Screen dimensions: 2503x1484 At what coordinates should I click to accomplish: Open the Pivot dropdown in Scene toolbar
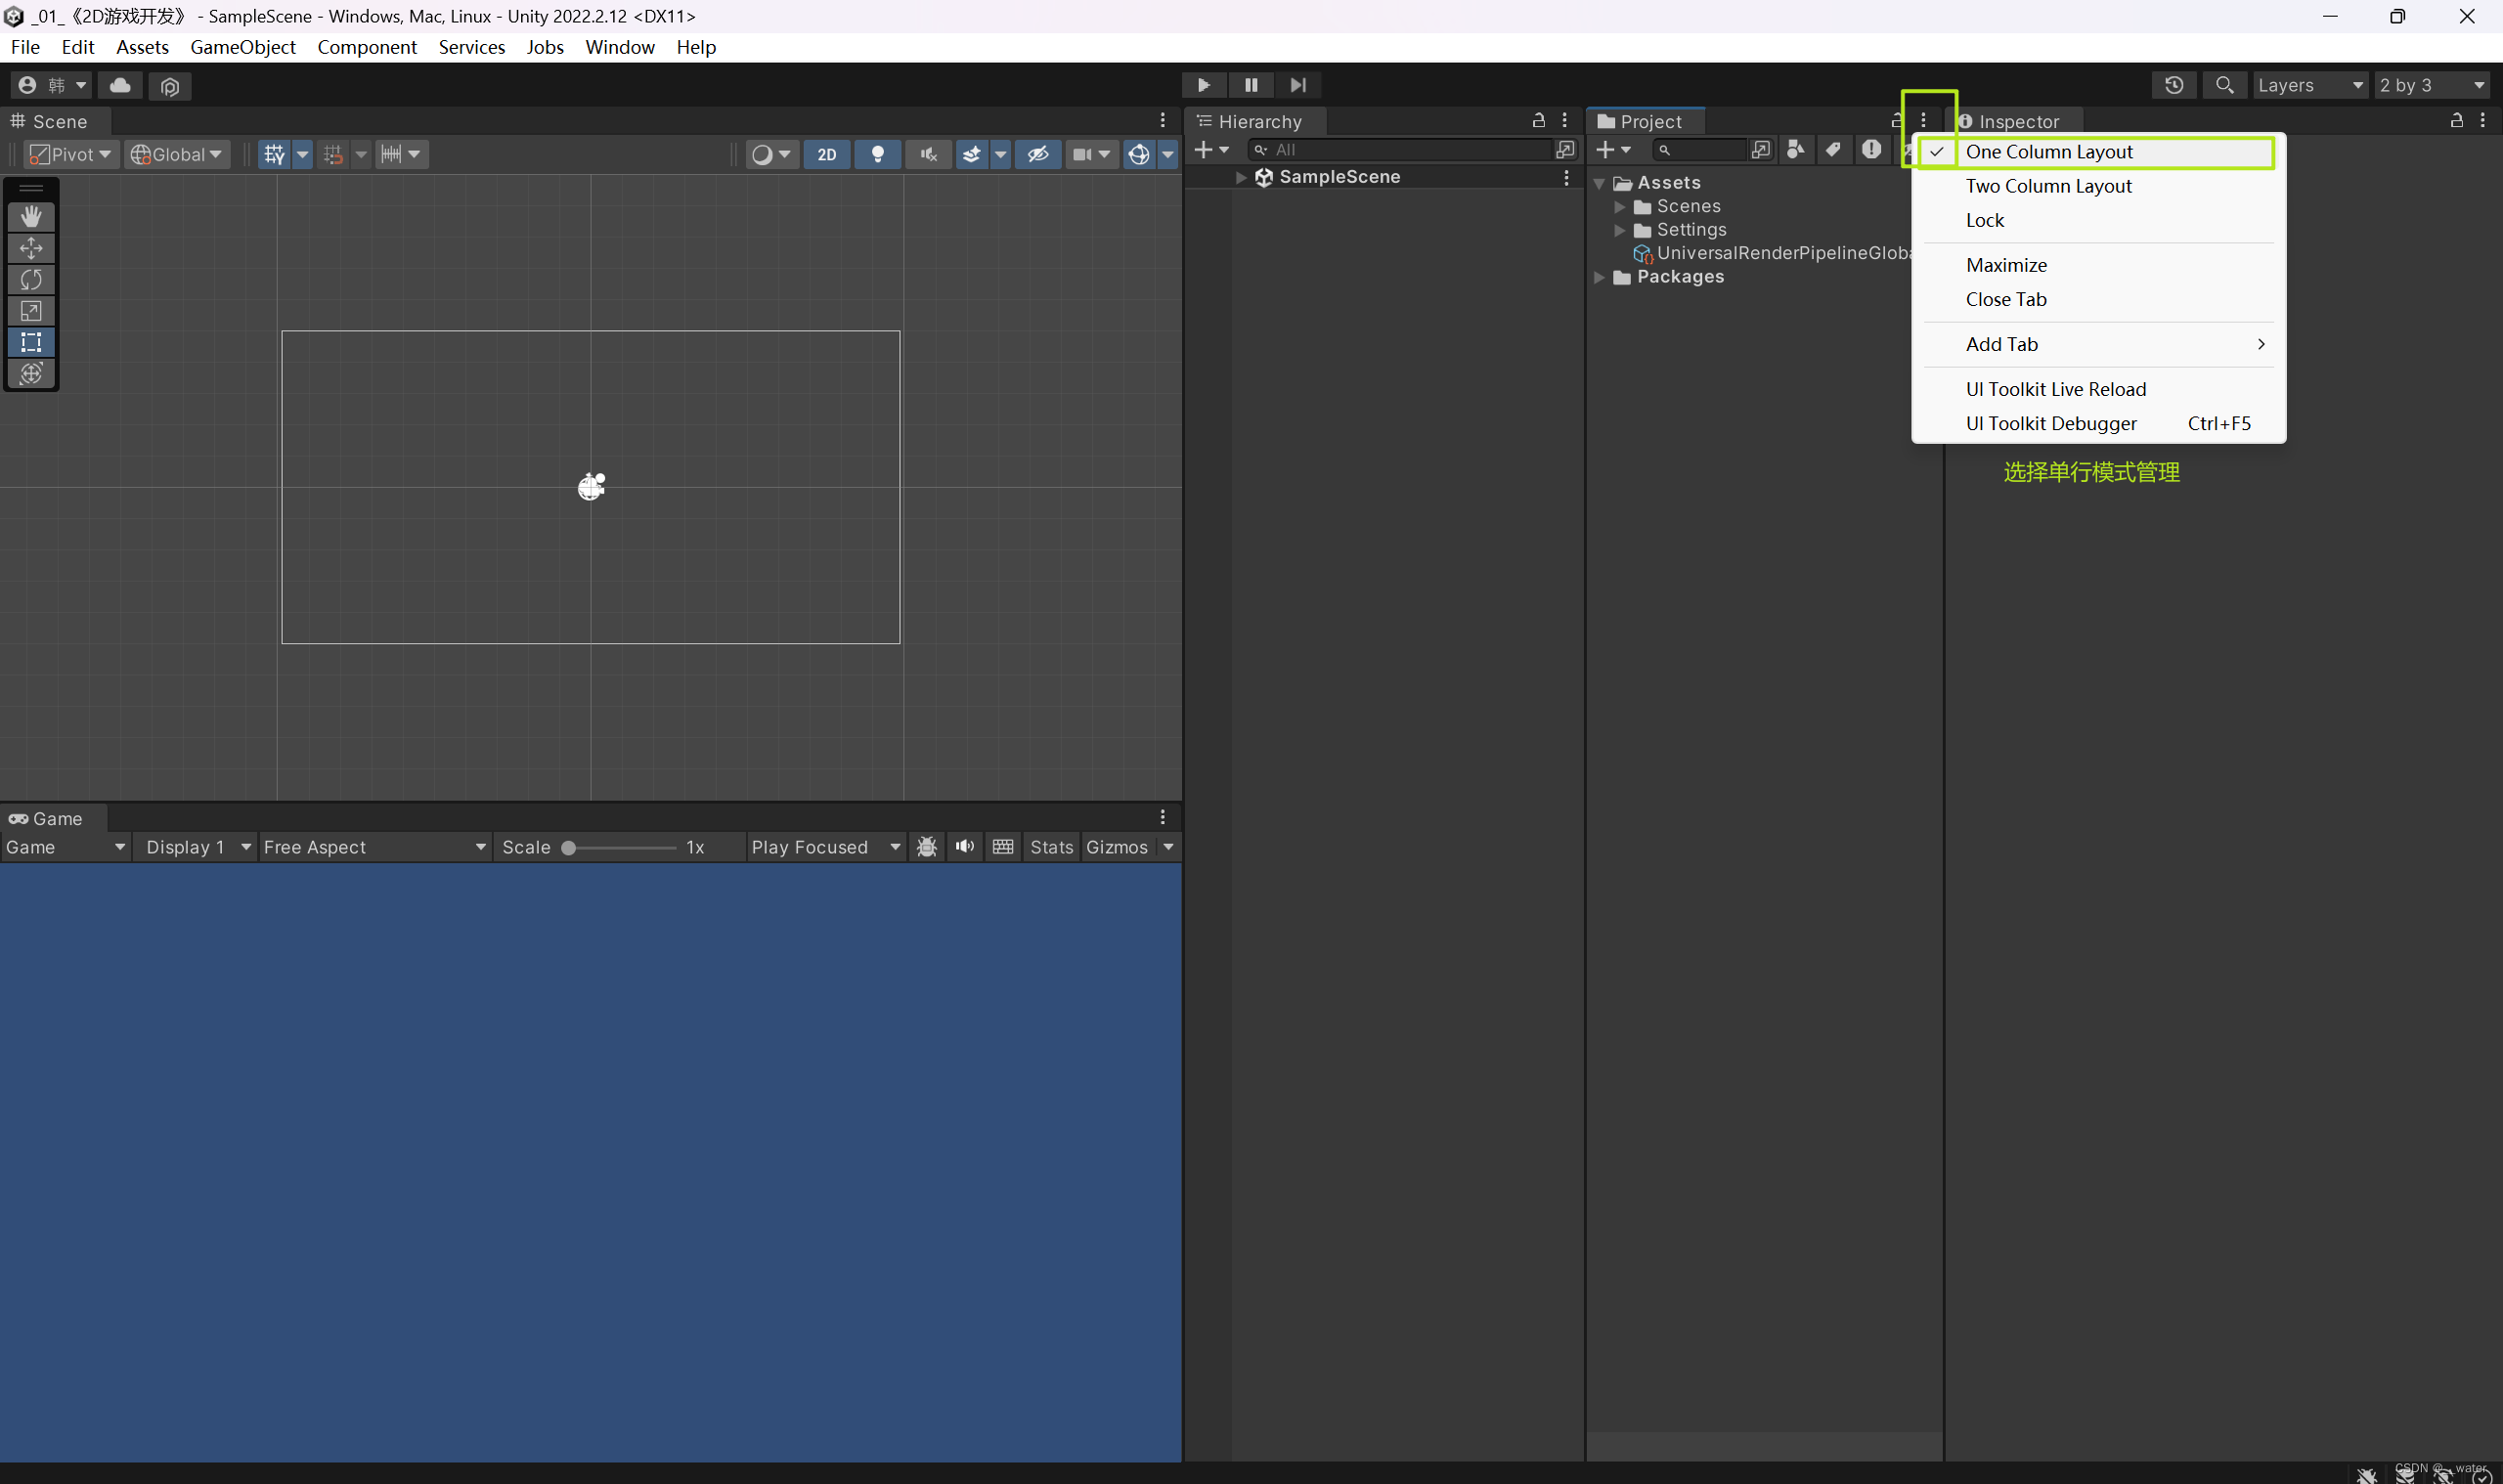tap(69, 154)
